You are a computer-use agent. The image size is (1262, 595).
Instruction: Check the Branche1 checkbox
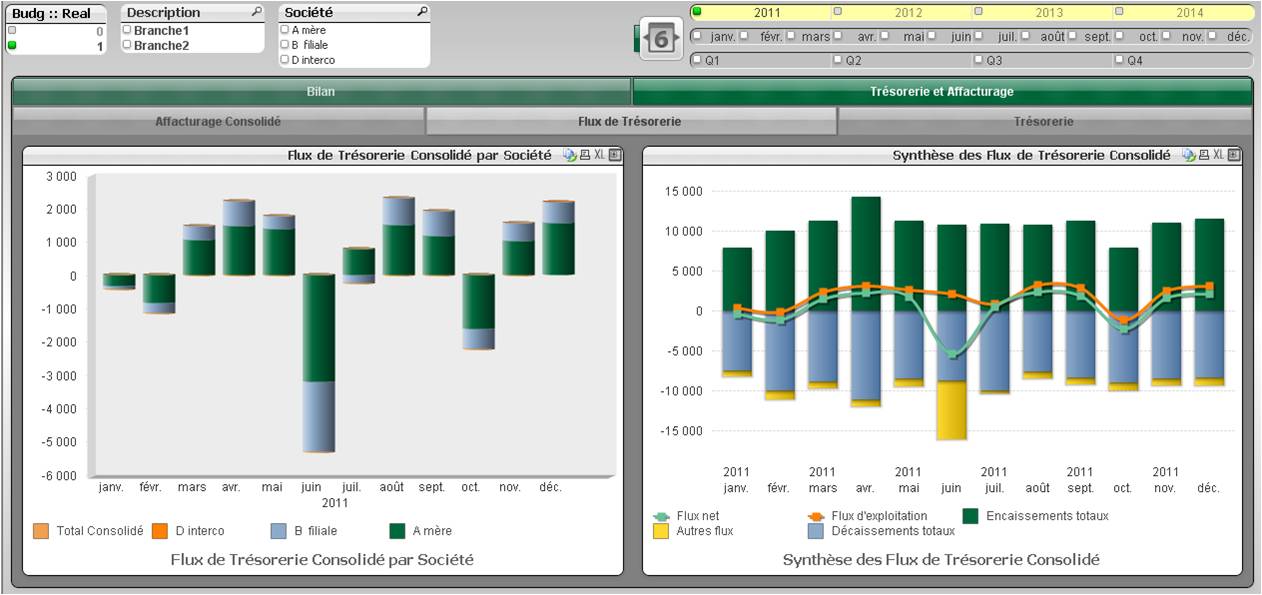point(127,30)
